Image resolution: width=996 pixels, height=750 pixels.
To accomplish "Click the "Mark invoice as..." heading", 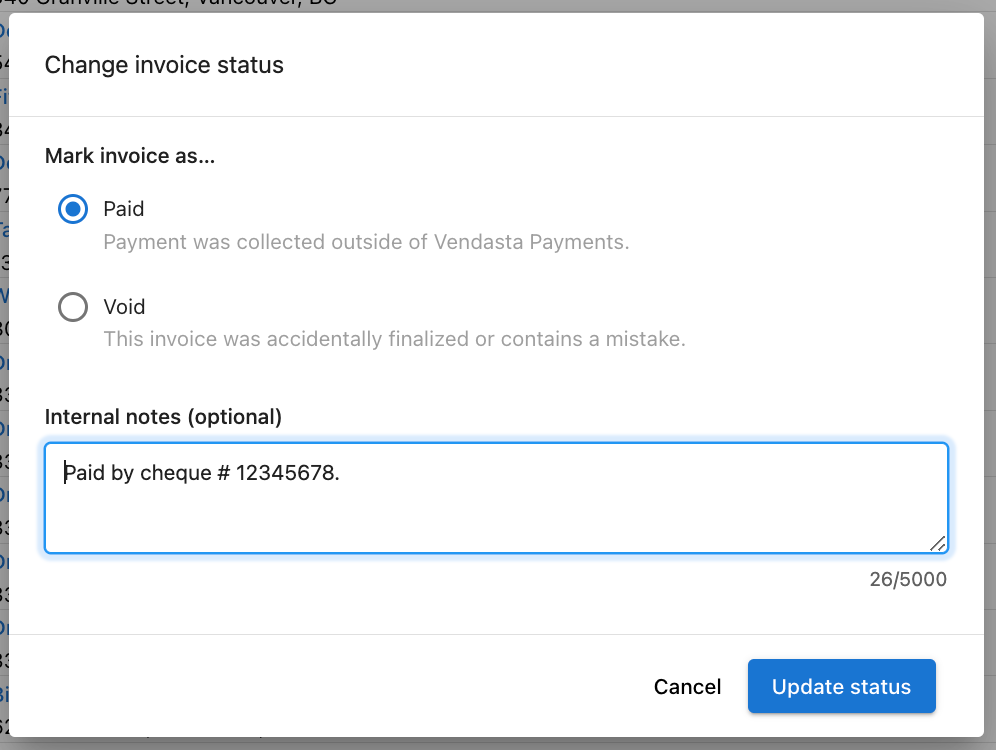I will 130,156.
